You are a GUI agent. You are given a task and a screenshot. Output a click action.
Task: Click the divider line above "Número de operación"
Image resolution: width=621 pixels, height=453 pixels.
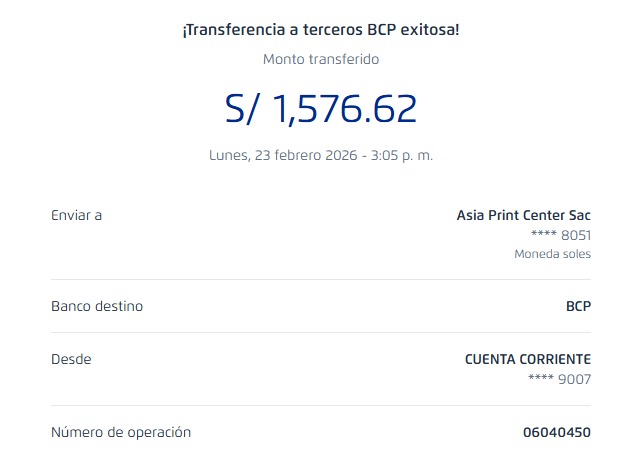point(321,405)
